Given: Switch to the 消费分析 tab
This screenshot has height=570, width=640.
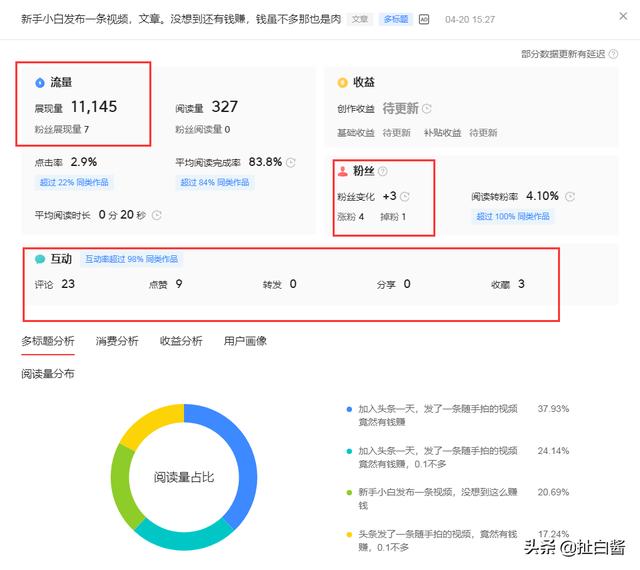Looking at the screenshot, I should point(117,341).
